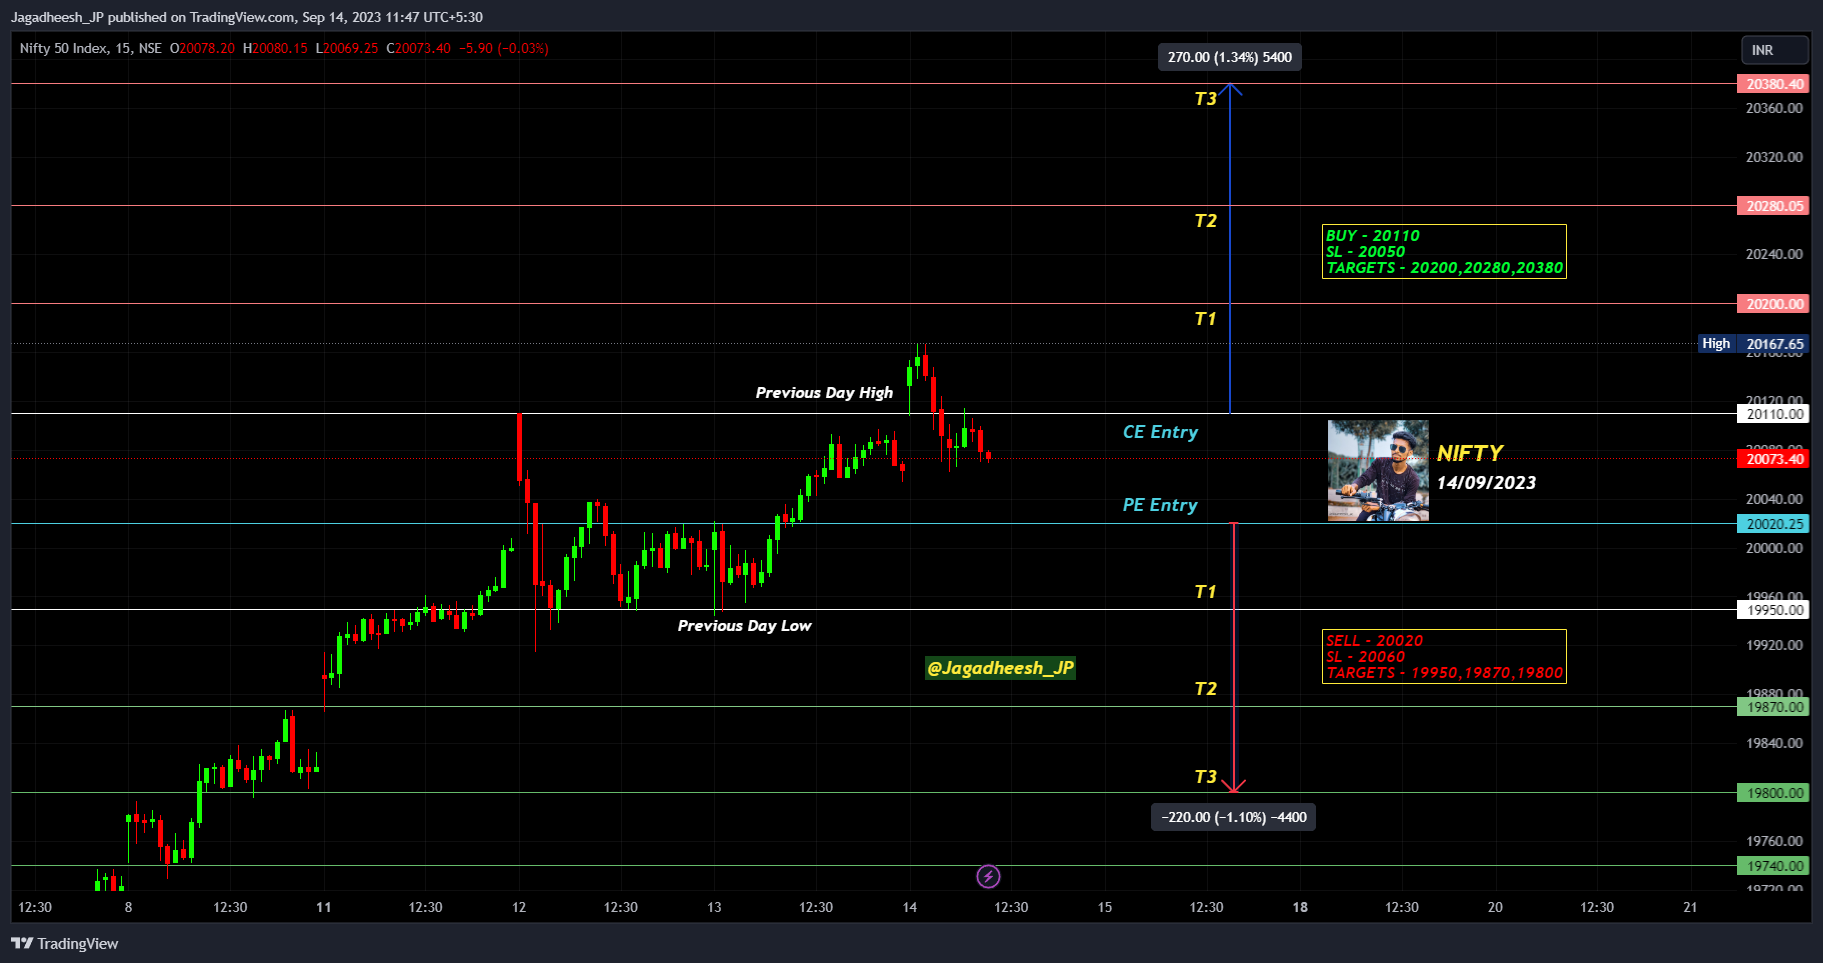Screen dimensions: 1823x963
Task: Click the BUY - 20110 text box
Action: tap(1444, 252)
